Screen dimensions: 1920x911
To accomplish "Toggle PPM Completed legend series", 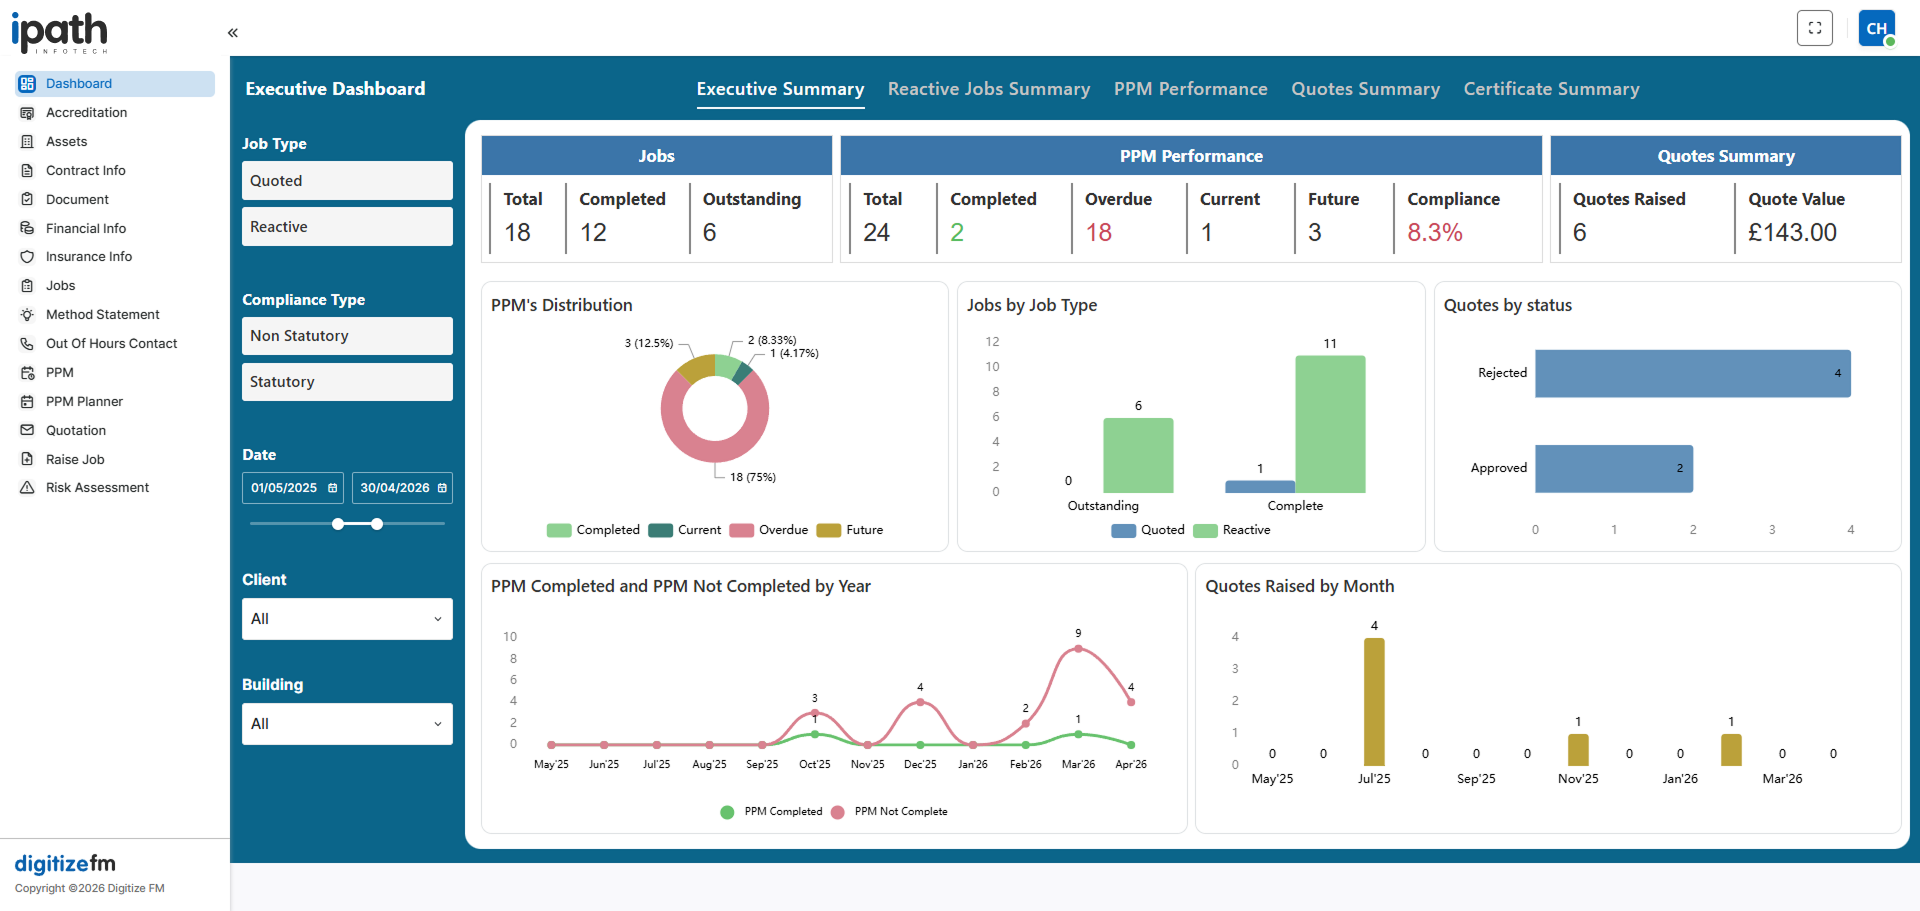I will [771, 812].
